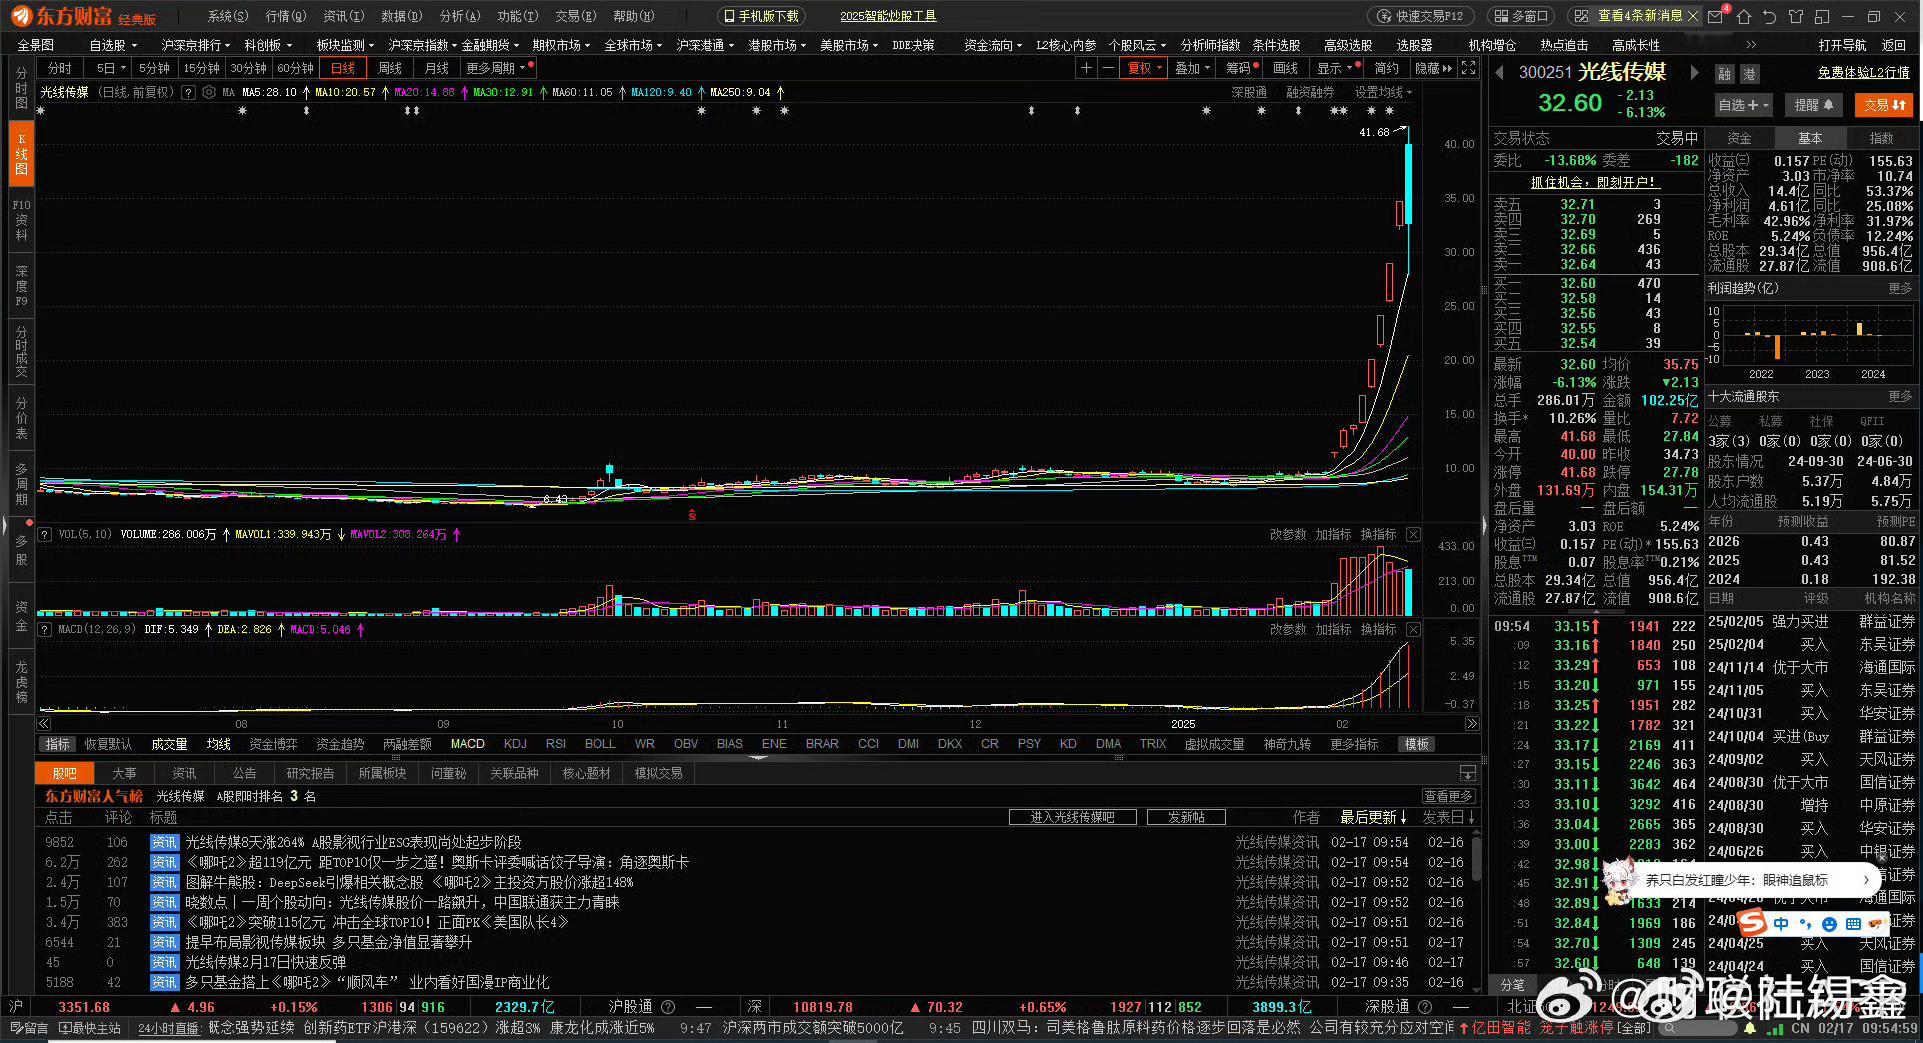
Task: Open the 更多周期 dropdown
Action: coord(498,68)
